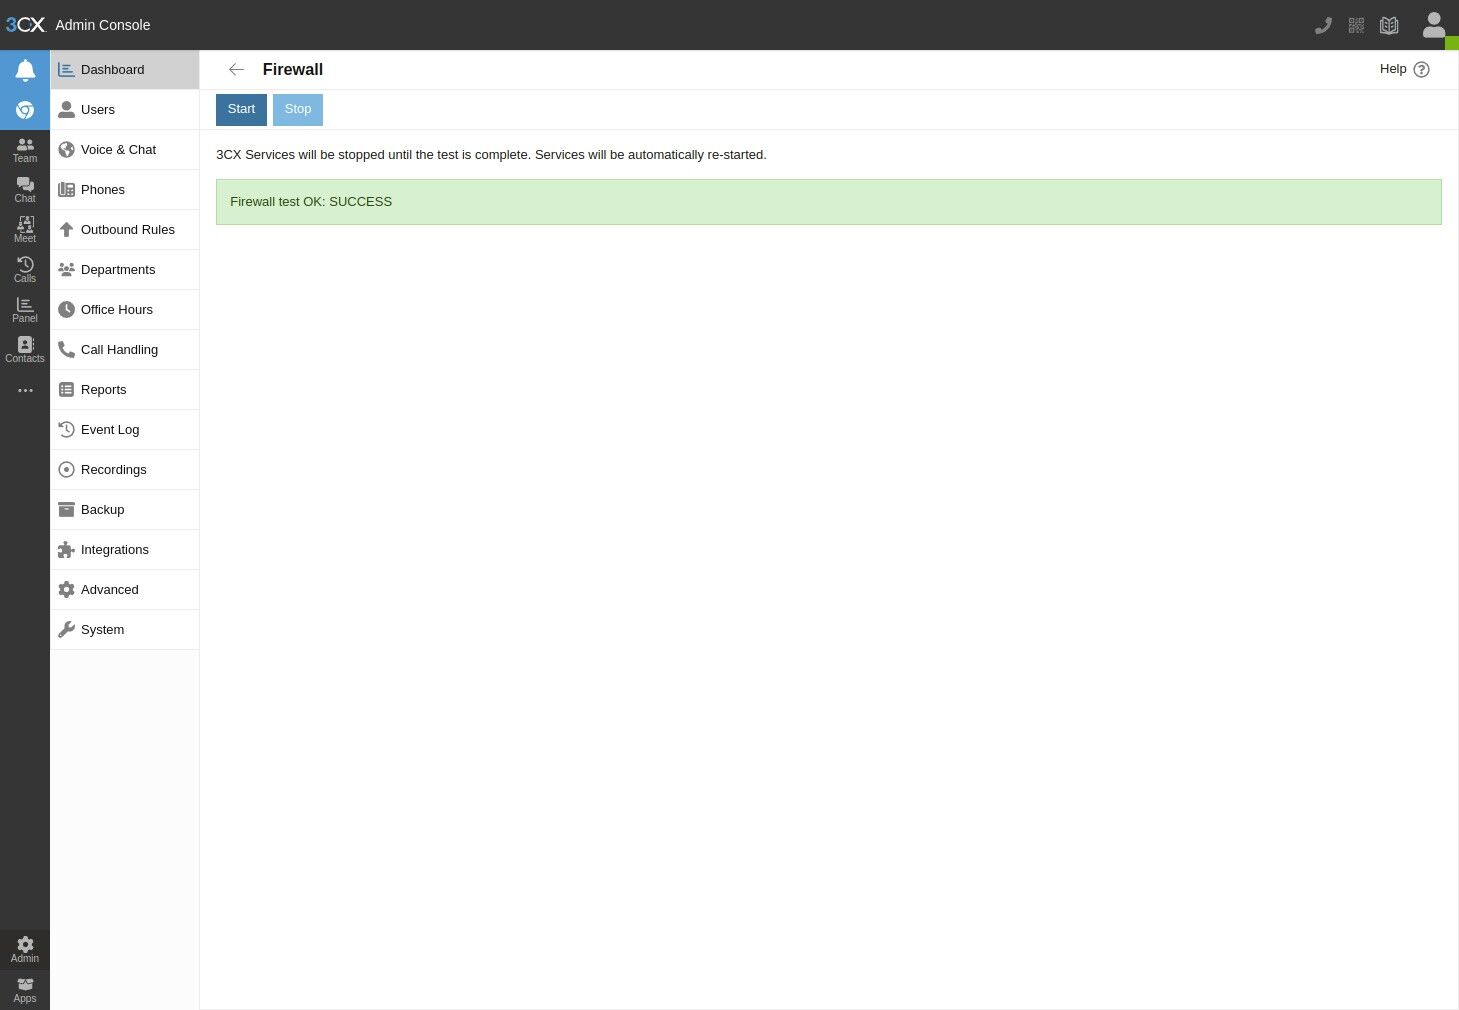
Task: Click the 3CX Services will be stopped notice
Action: coord(491,155)
